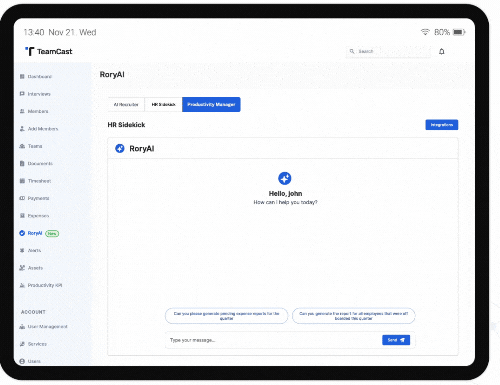
Task: Select the Timesheet icon in sidebar
Action: [x=22, y=181]
